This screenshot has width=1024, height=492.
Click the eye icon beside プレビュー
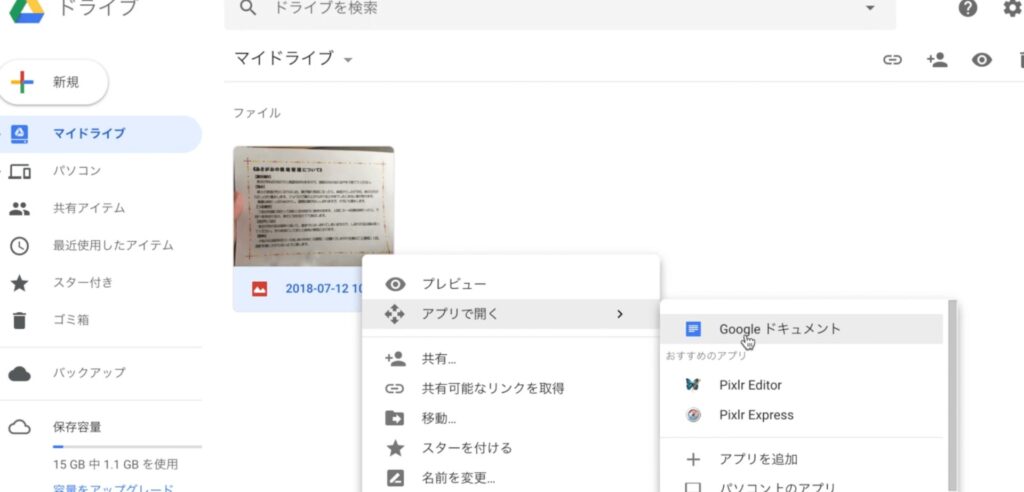(395, 284)
